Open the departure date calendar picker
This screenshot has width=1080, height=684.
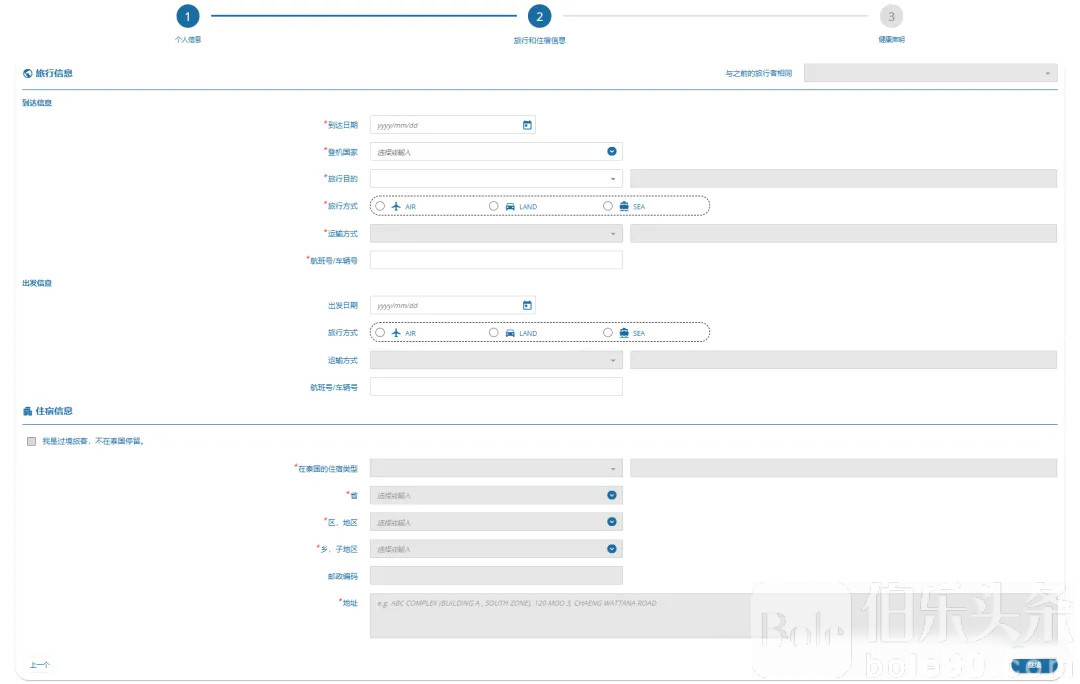(527, 305)
